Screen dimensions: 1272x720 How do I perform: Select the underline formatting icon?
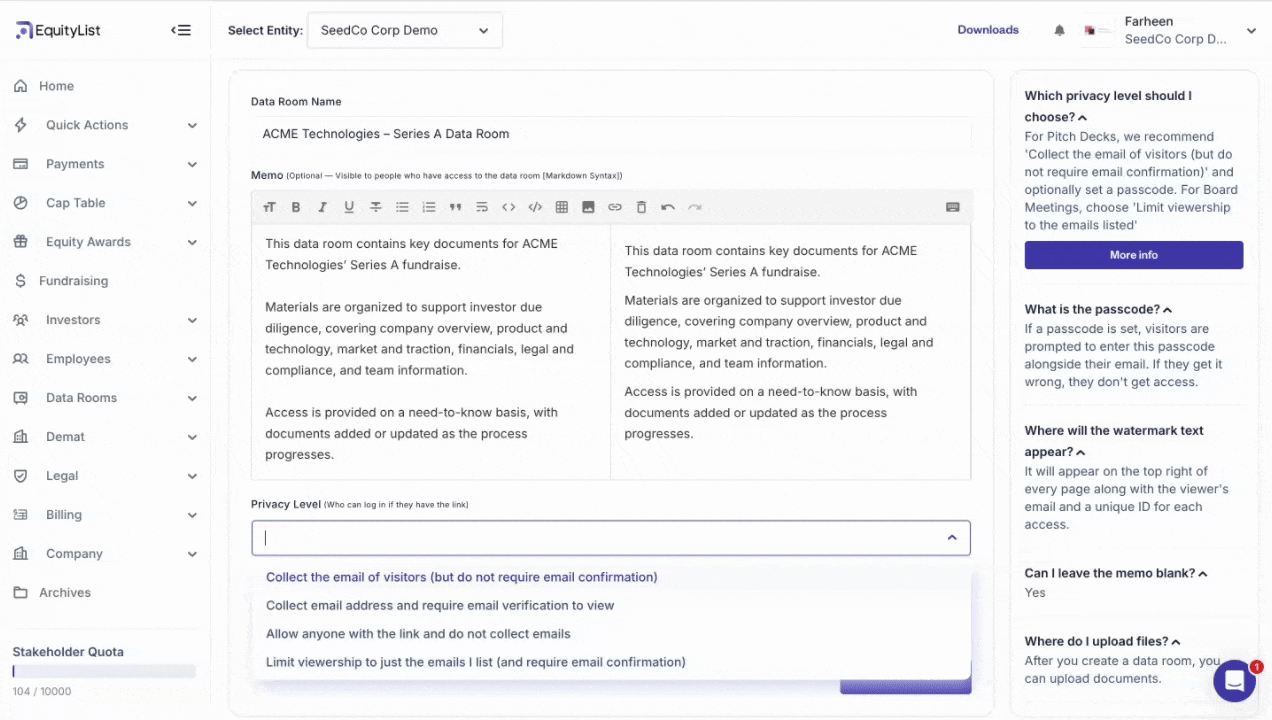(348, 207)
